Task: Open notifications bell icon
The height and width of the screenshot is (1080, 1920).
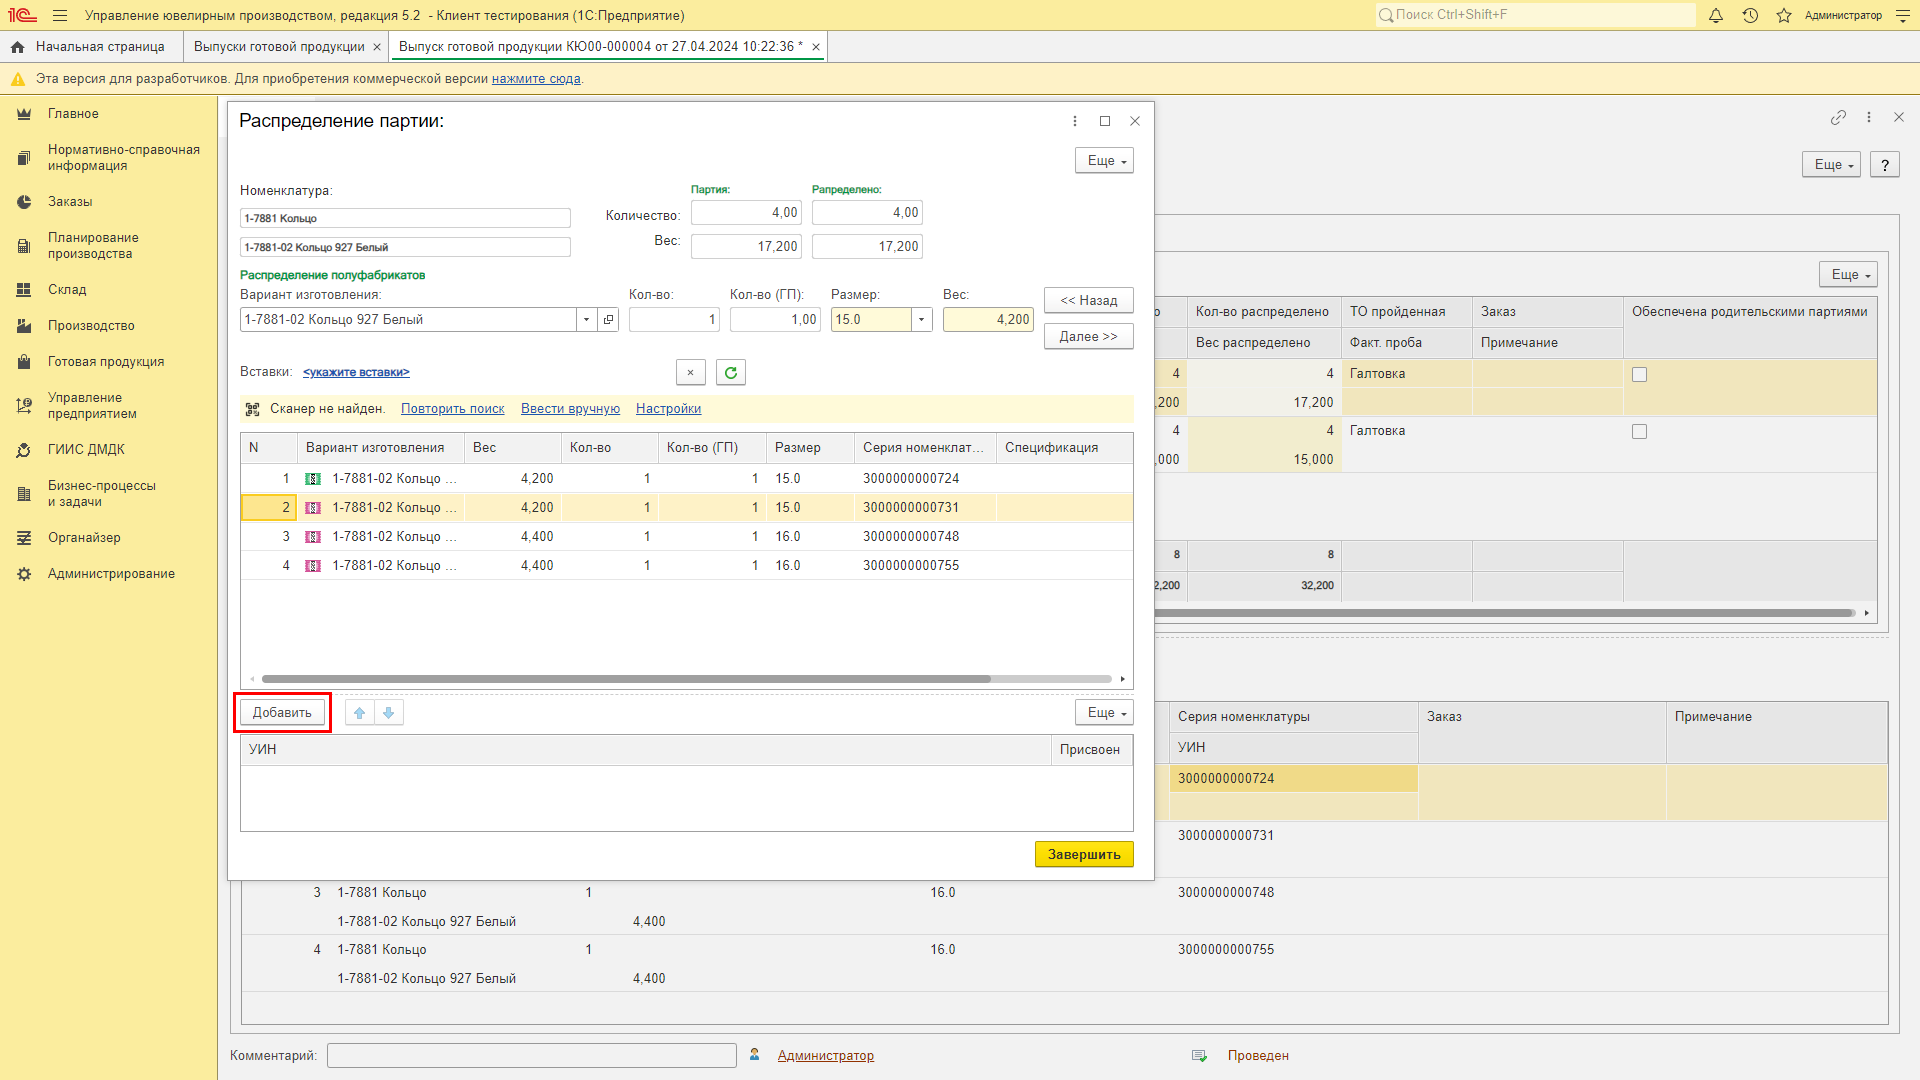Action: 1716,15
